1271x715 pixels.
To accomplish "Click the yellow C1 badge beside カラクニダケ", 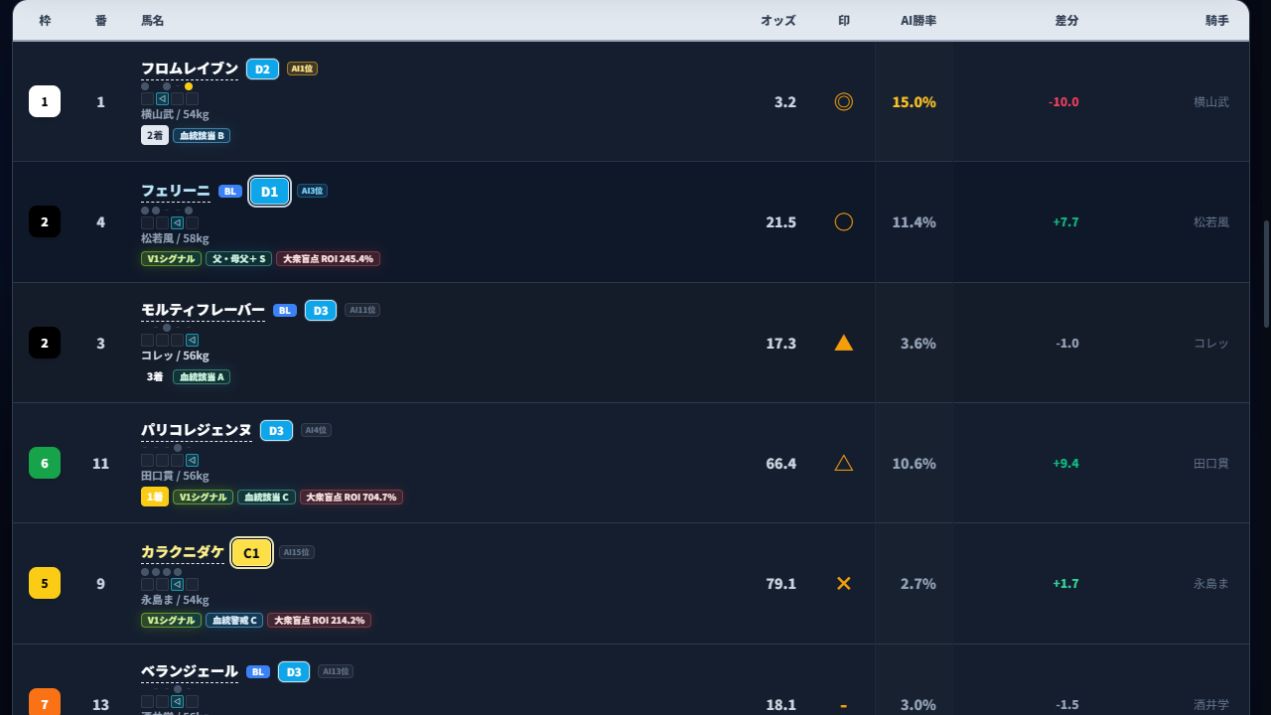I will 251,552.
